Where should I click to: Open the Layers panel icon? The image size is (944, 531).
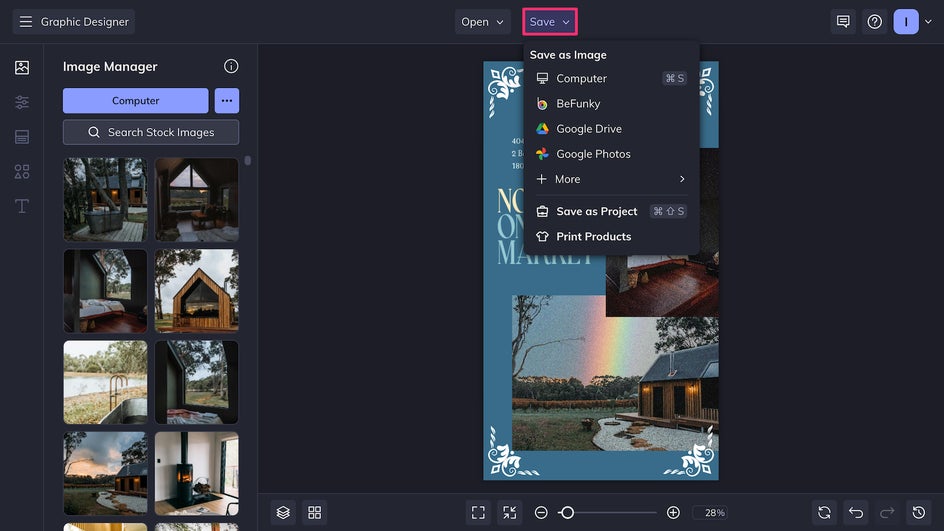pyautogui.click(x=283, y=512)
